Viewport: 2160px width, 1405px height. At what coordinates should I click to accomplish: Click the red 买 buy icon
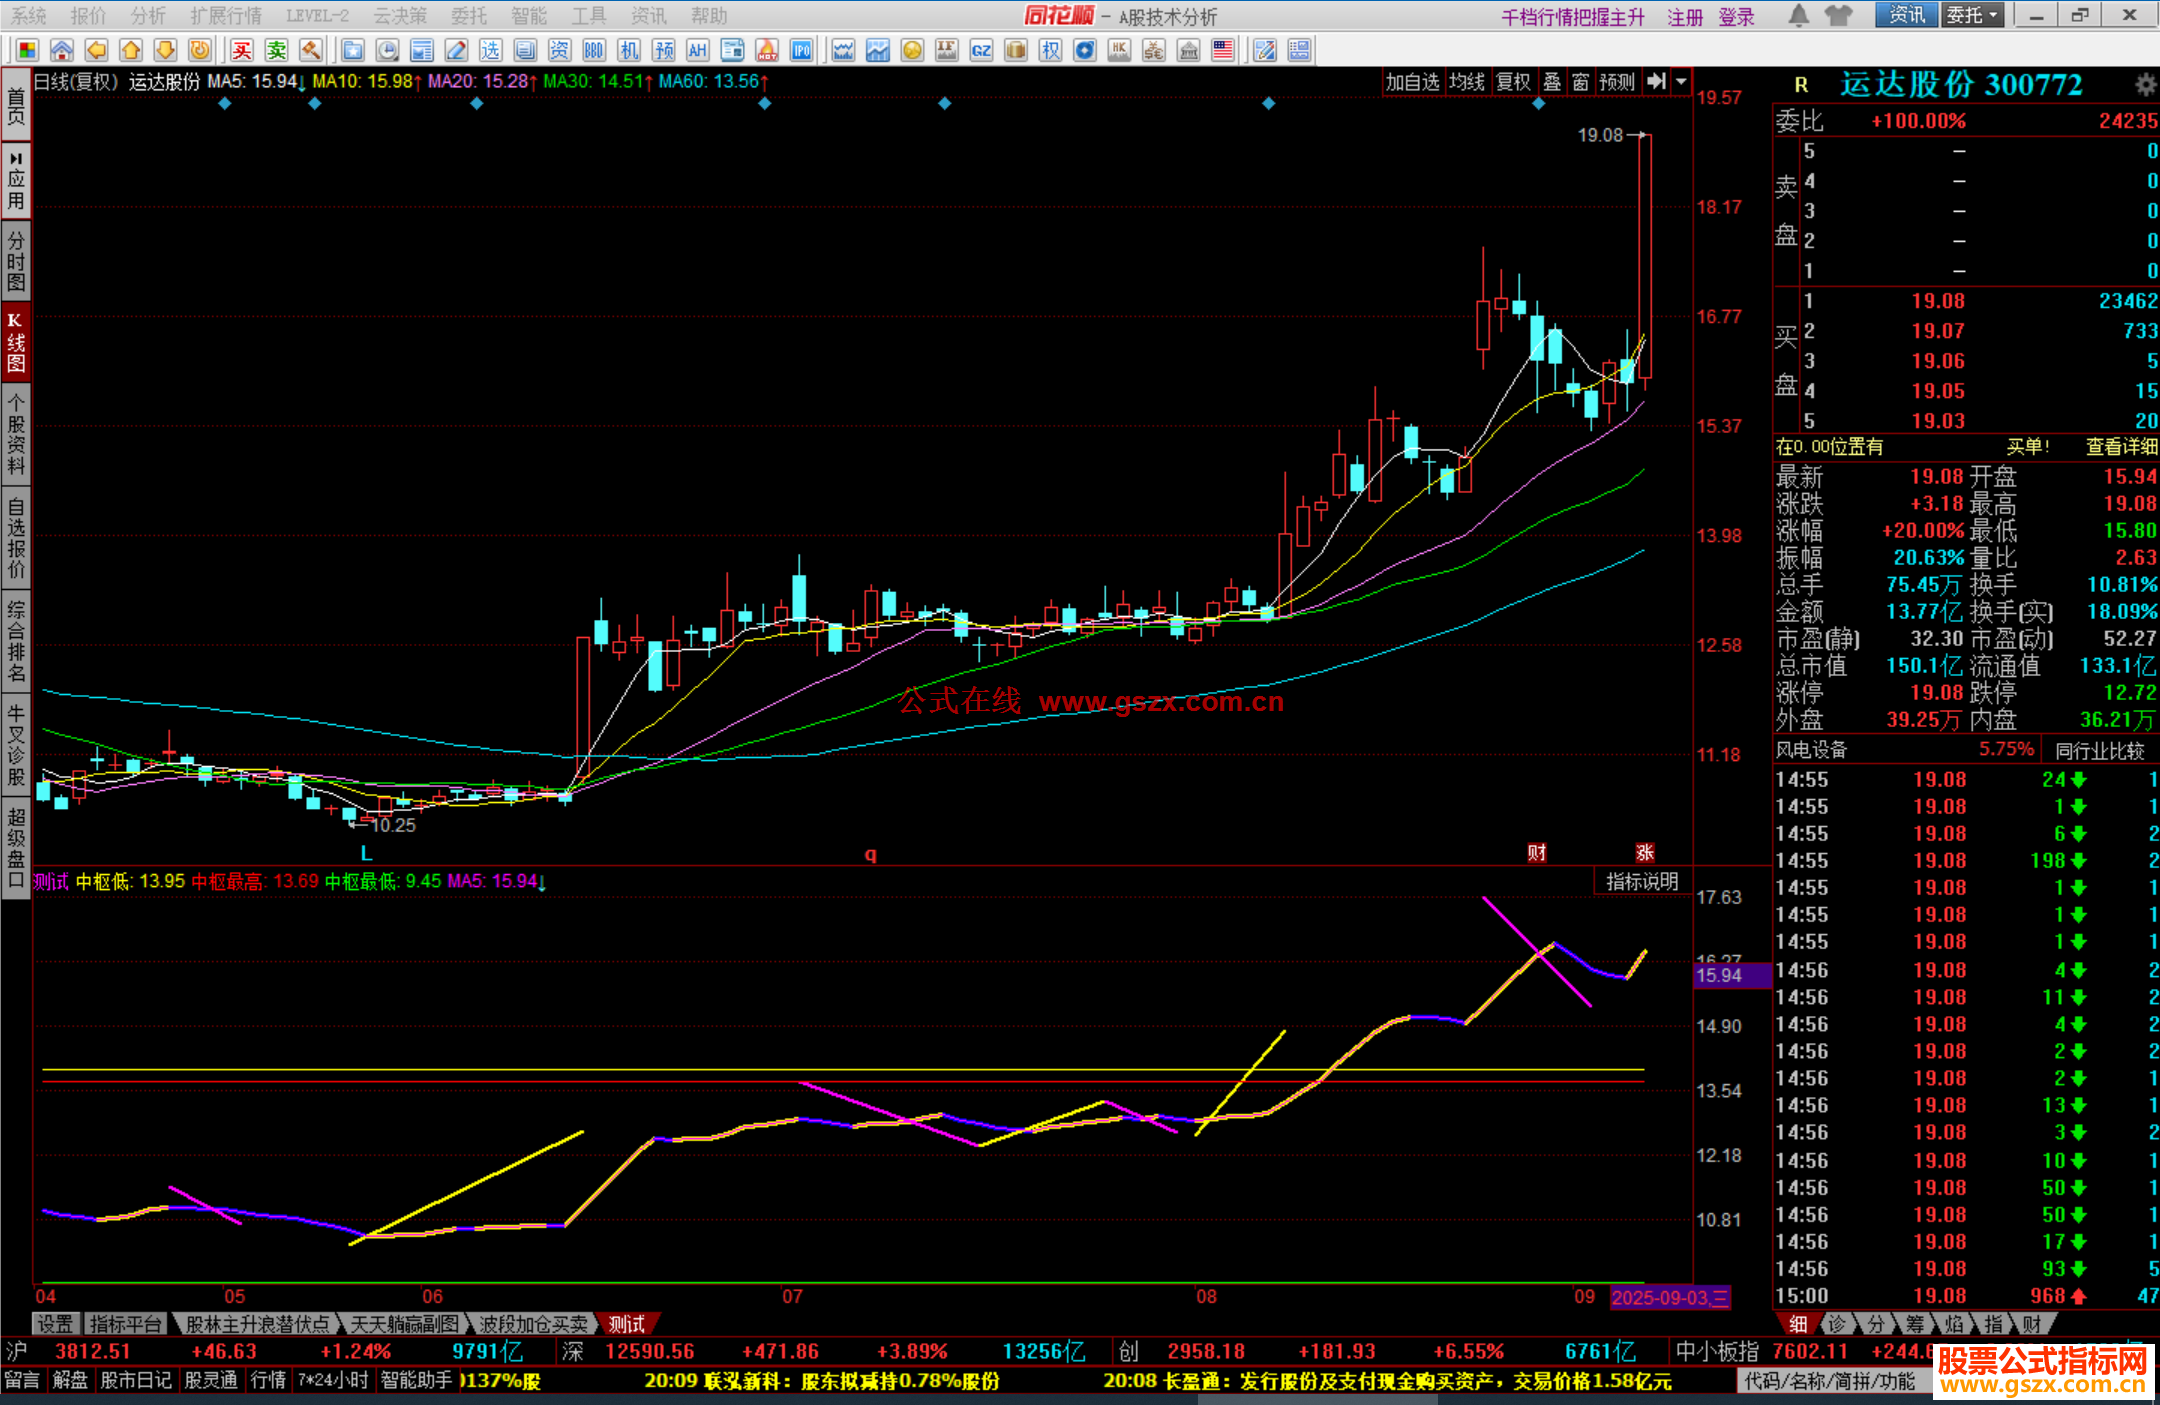[x=242, y=50]
